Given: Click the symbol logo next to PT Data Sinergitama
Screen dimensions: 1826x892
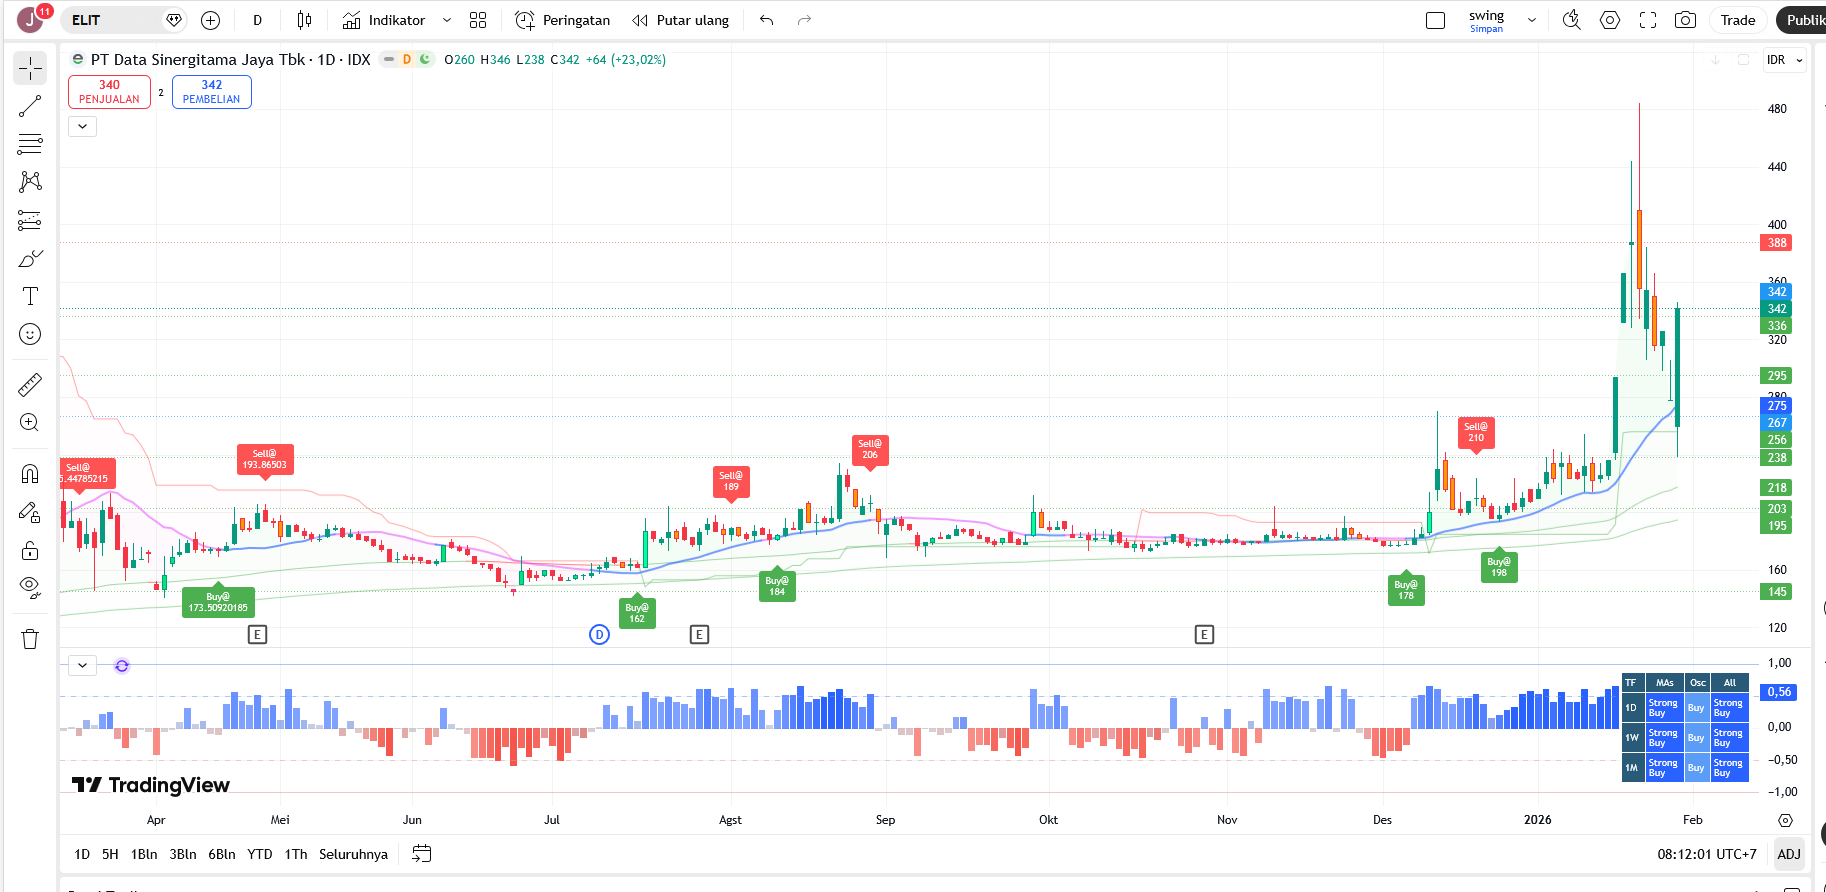Looking at the screenshot, I should tap(78, 60).
